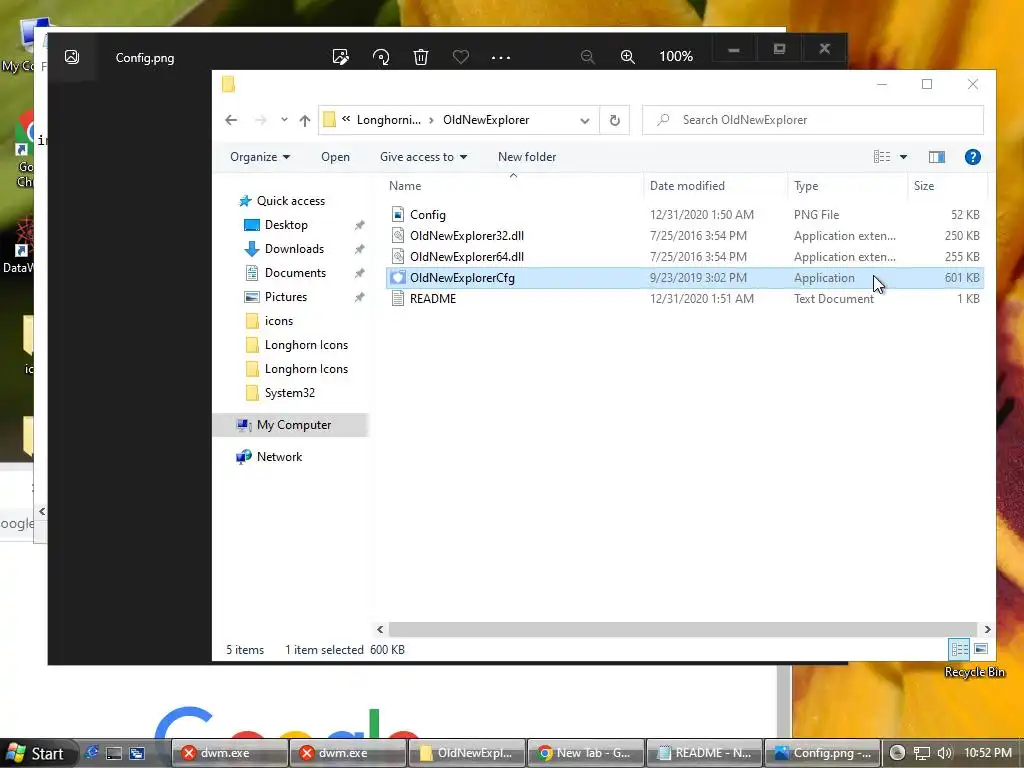Switch to large icons view in status bar
This screenshot has height=768, width=1024.
[981, 649]
